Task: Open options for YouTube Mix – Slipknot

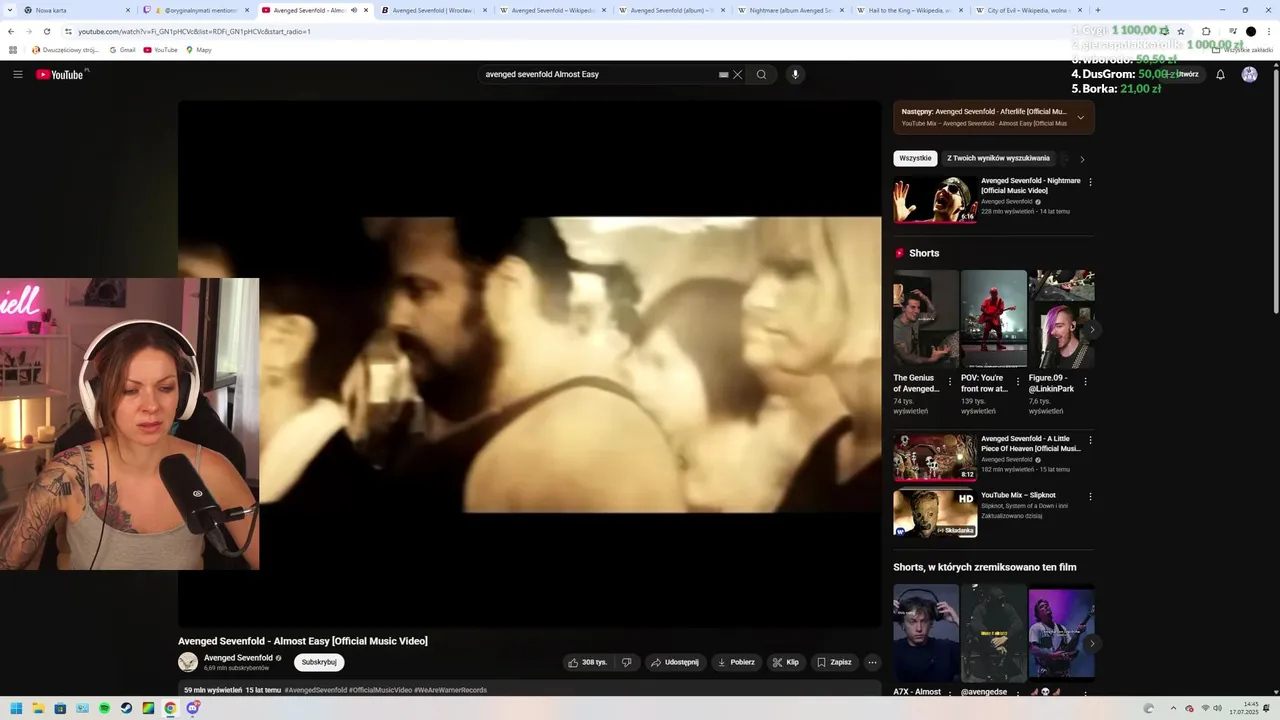Action: pos(1090,496)
